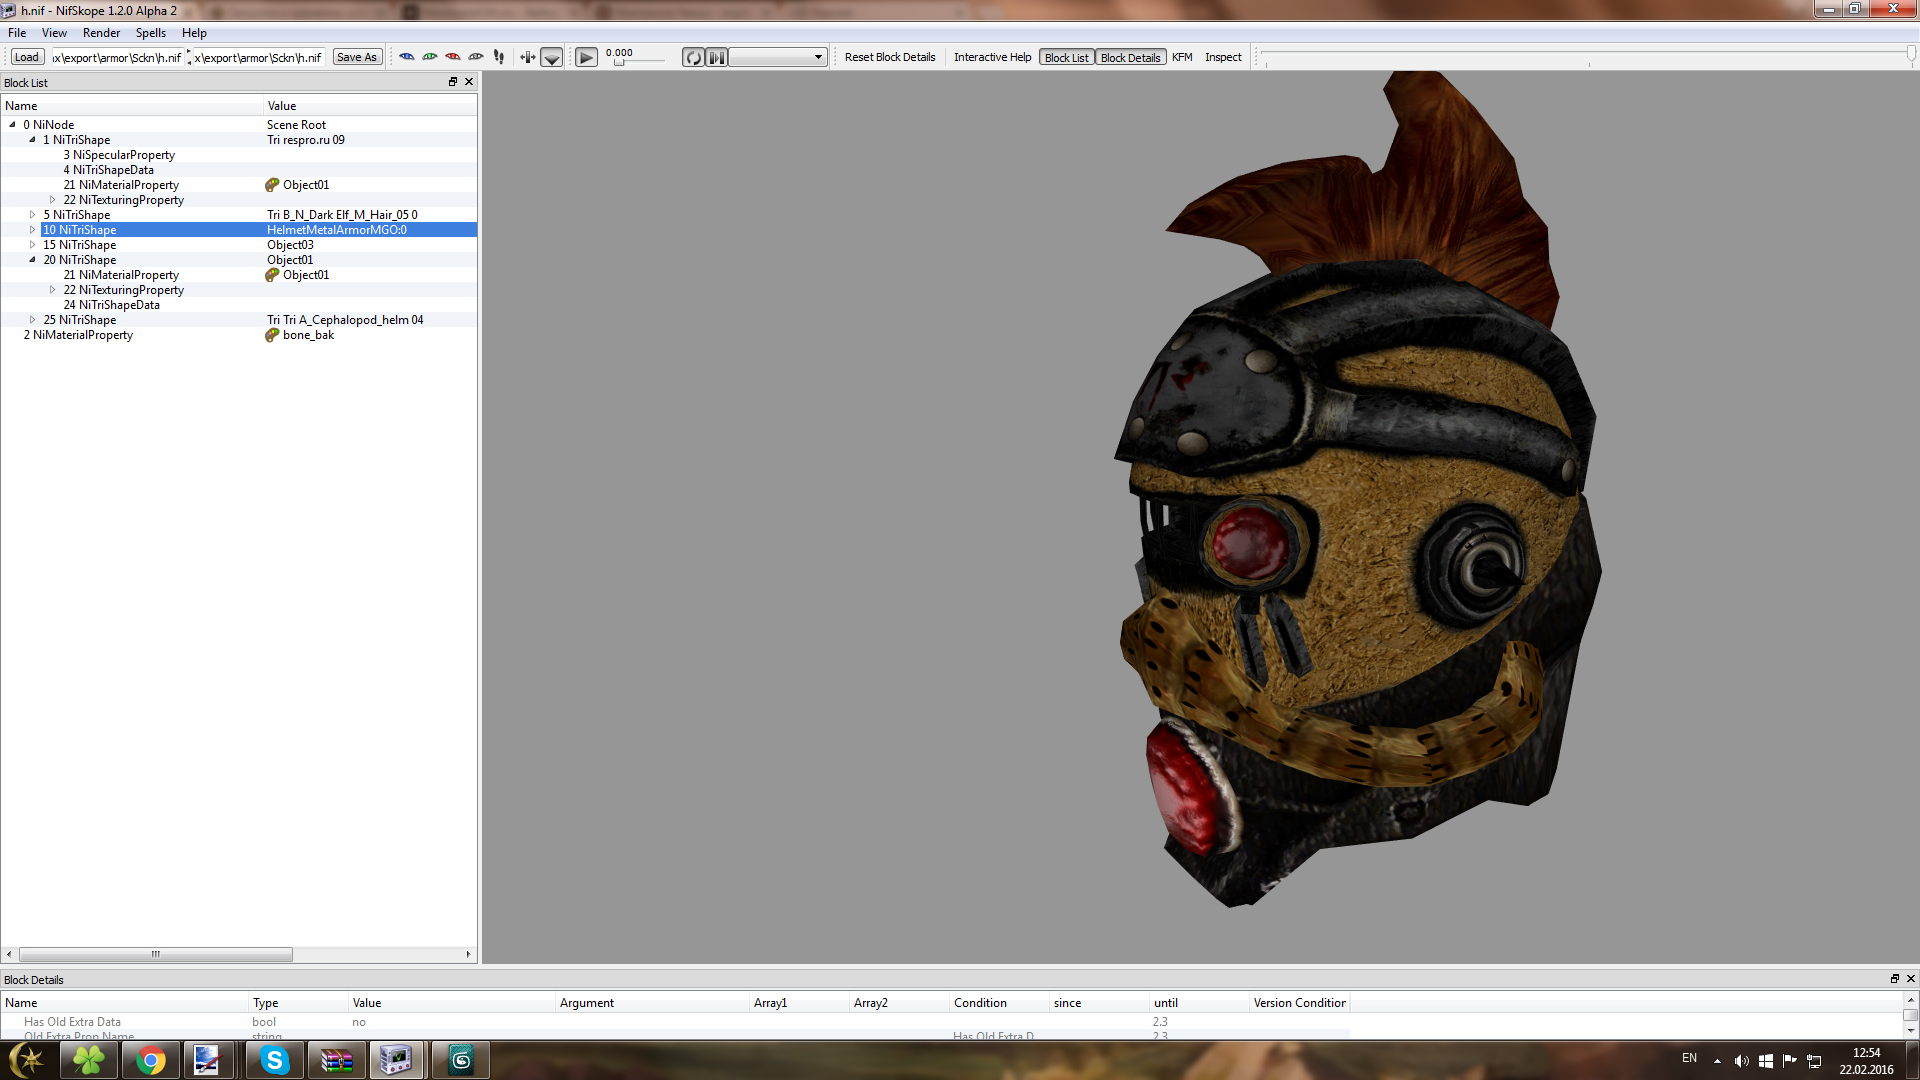
Task: Expand the 10 NiTriShape node
Action: (32, 230)
